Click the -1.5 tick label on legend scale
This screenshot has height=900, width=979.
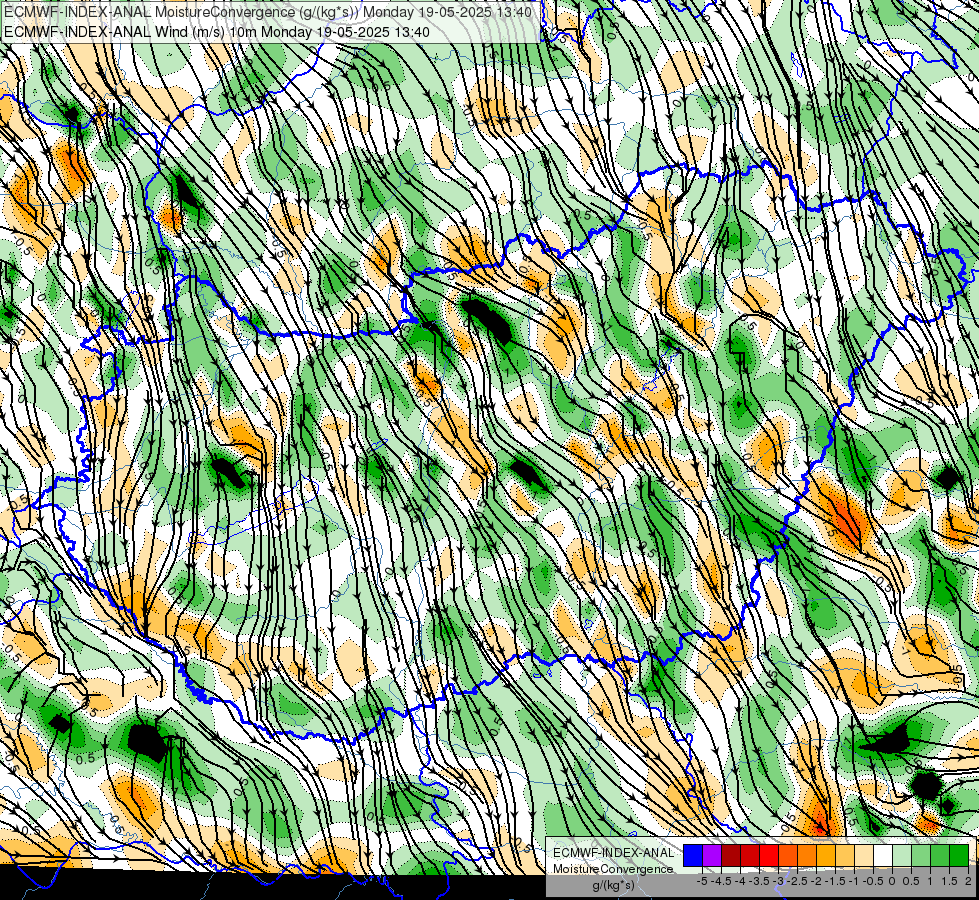click(x=835, y=881)
